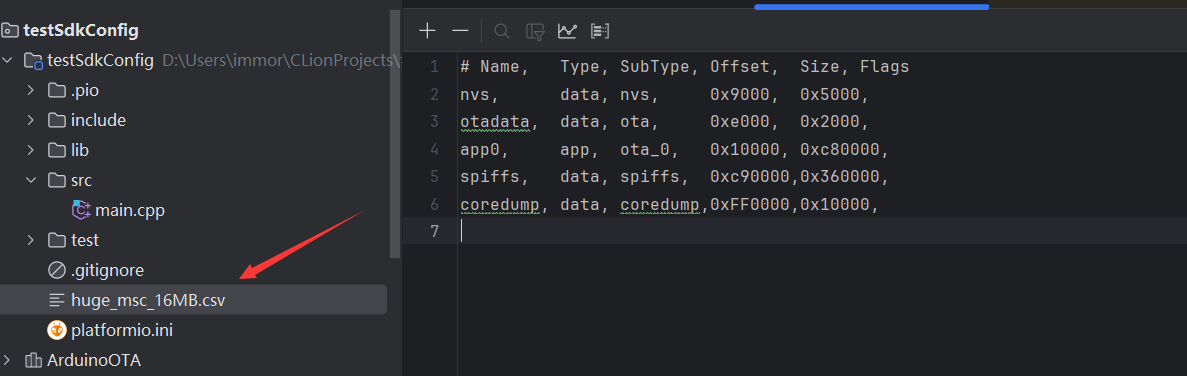Click line number 4 in gutter
This screenshot has width=1187, height=376.
(x=434, y=150)
